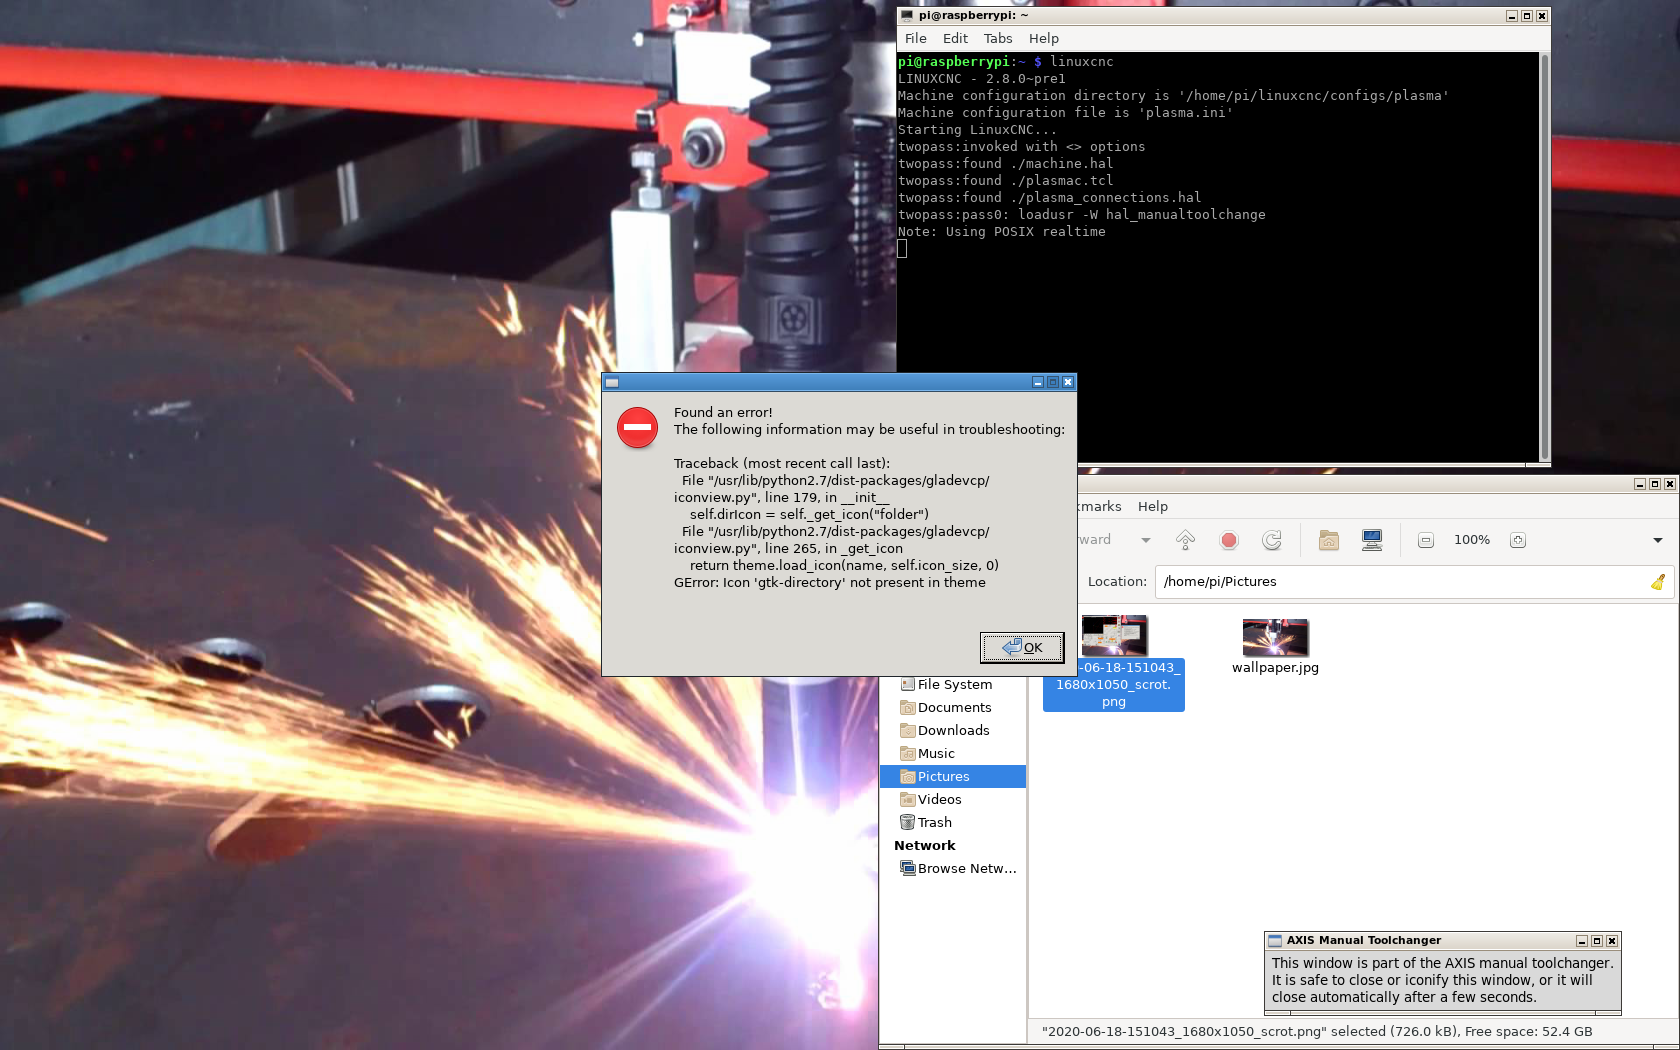Image resolution: width=1680 pixels, height=1050 pixels.
Task: Click the Computer icon in toolbar
Action: pyautogui.click(x=1372, y=540)
